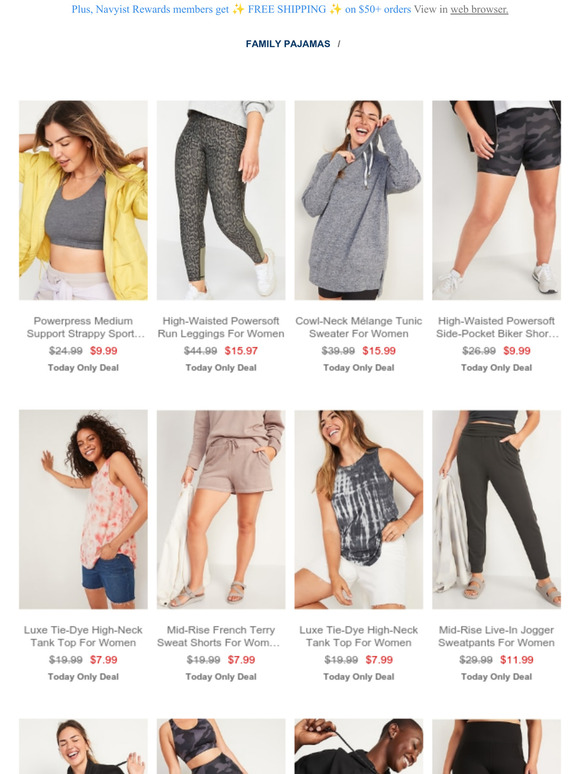
Task: Select the FAMILY PAJAMAS menu item
Action: click(x=288, y=44)
